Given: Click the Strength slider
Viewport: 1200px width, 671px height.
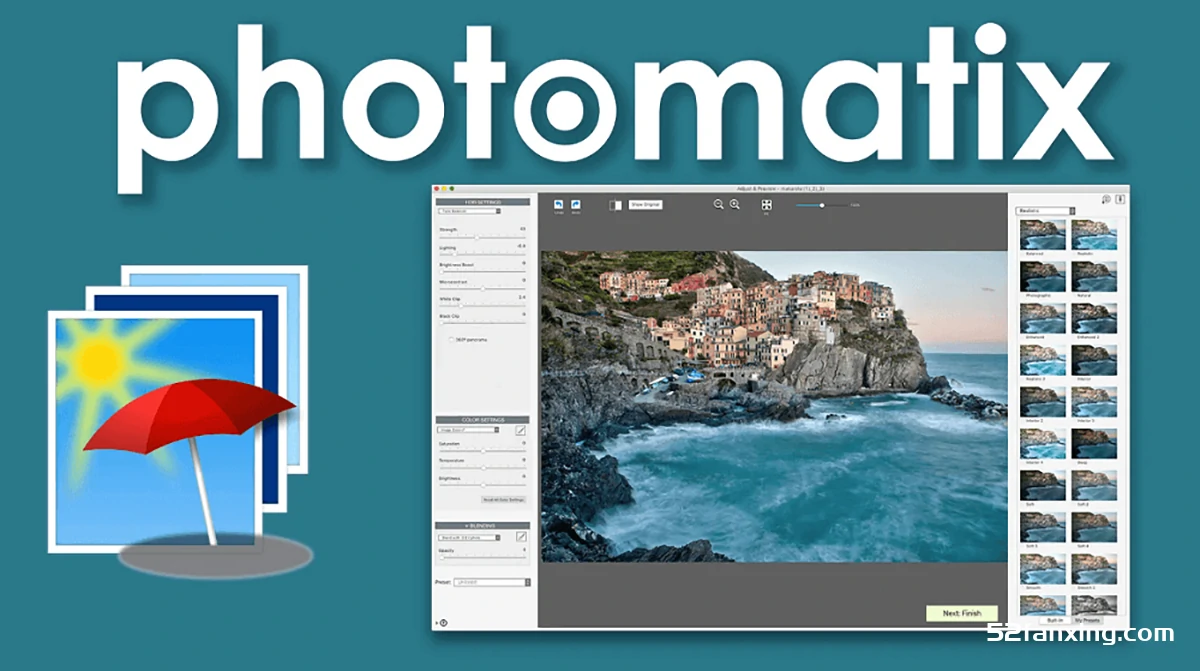Looking at the screenshot, I should (x=482, y=237).
